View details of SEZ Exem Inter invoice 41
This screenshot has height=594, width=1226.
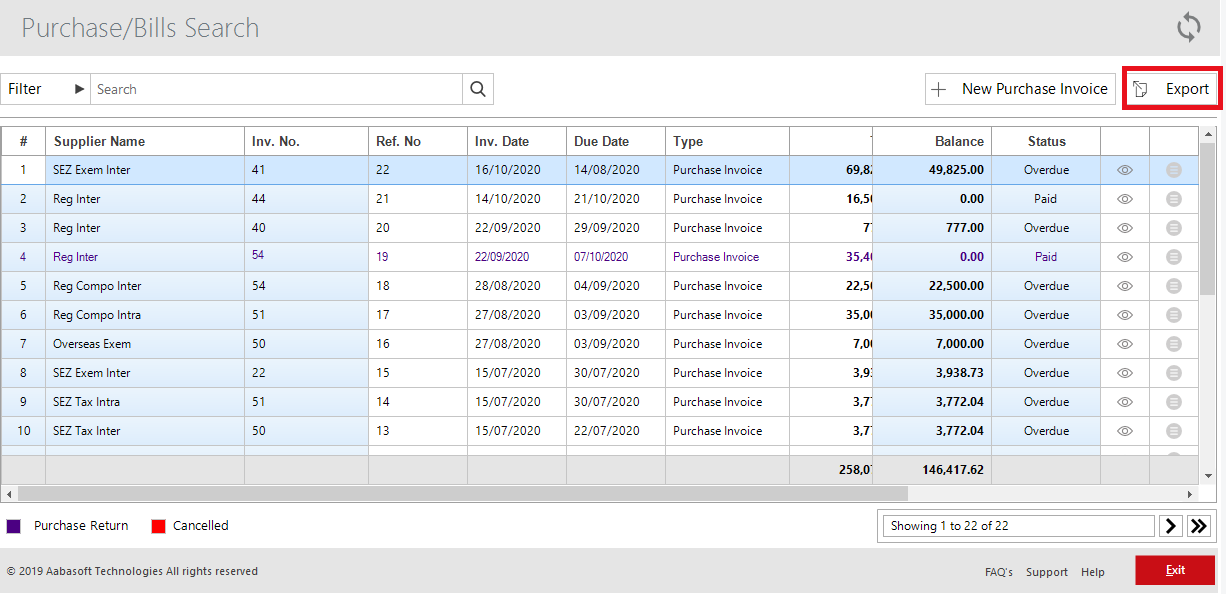(1124, 169)
